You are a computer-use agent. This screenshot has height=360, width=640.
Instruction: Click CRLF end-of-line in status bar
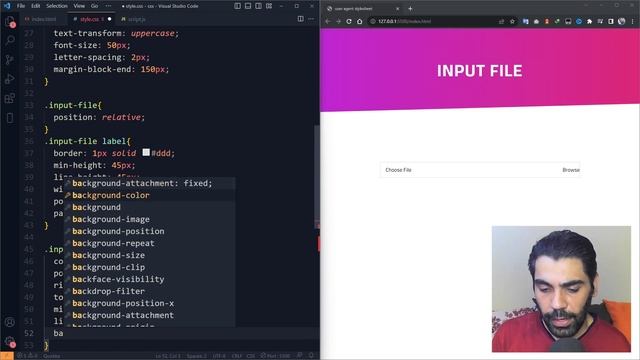tap(237, 356)
